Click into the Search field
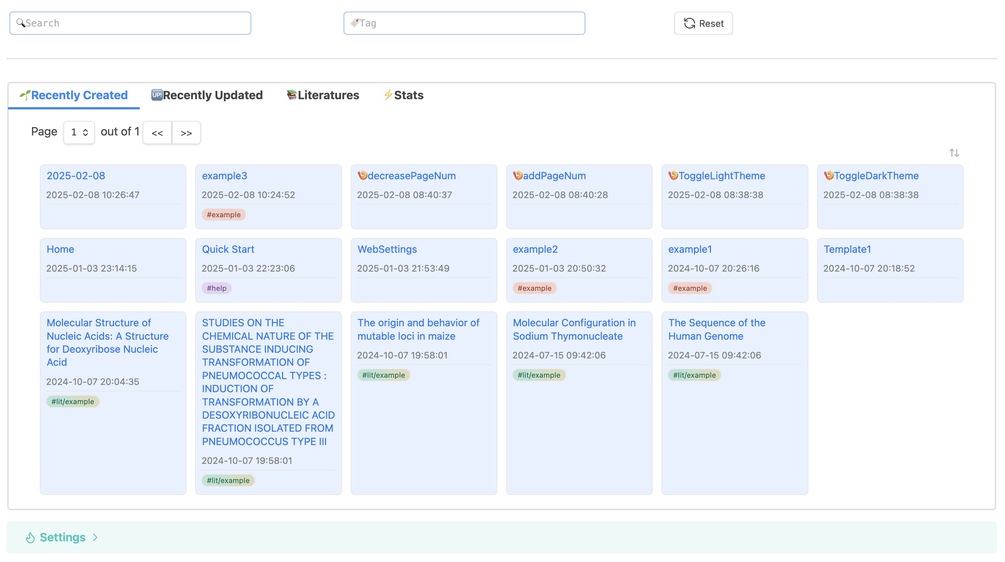Image resolution: width=1005 pixels, height=562 pixels. tap(130, 23)
